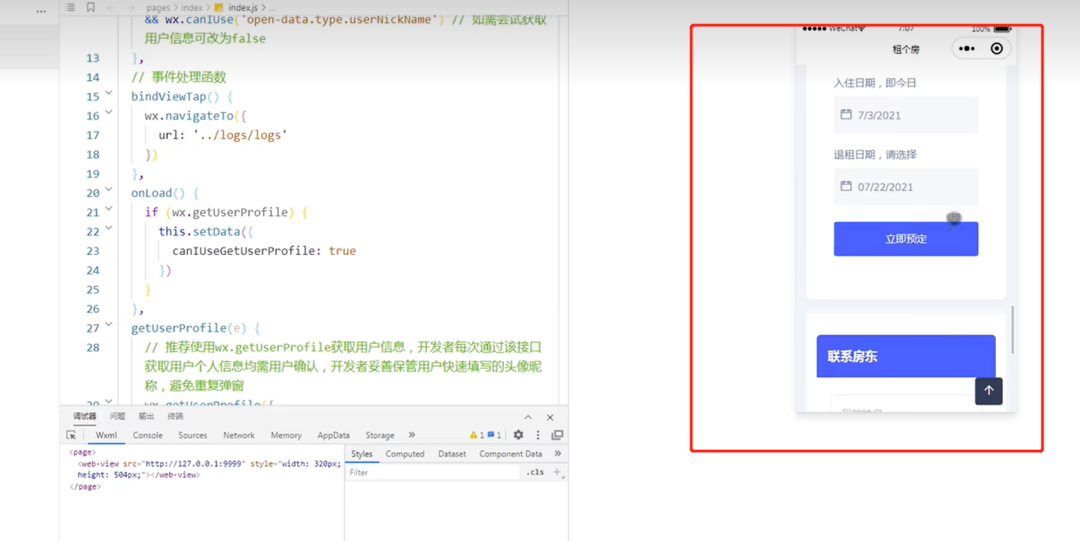Collapse the debugger panel with the caret

(528, 417)
